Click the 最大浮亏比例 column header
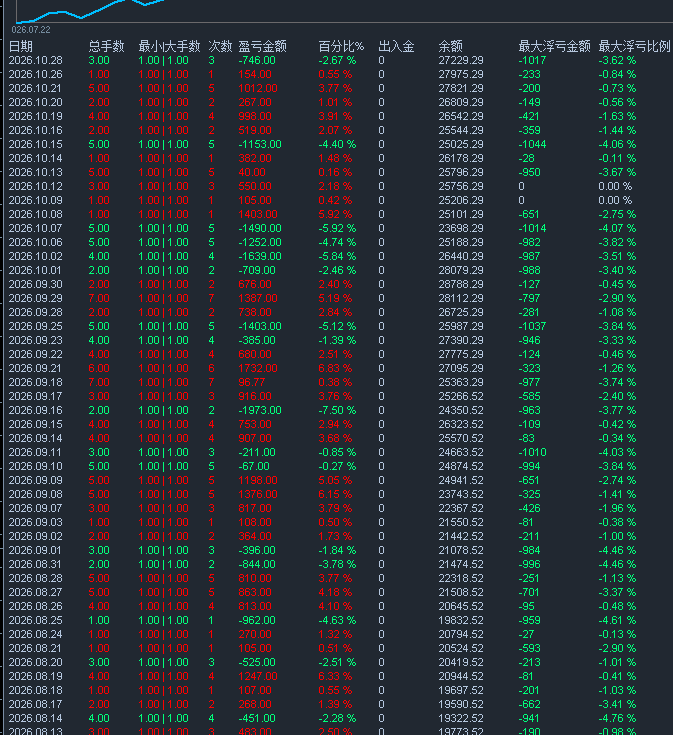The height and width of the screenshot is (736, 673). point(635,46)
